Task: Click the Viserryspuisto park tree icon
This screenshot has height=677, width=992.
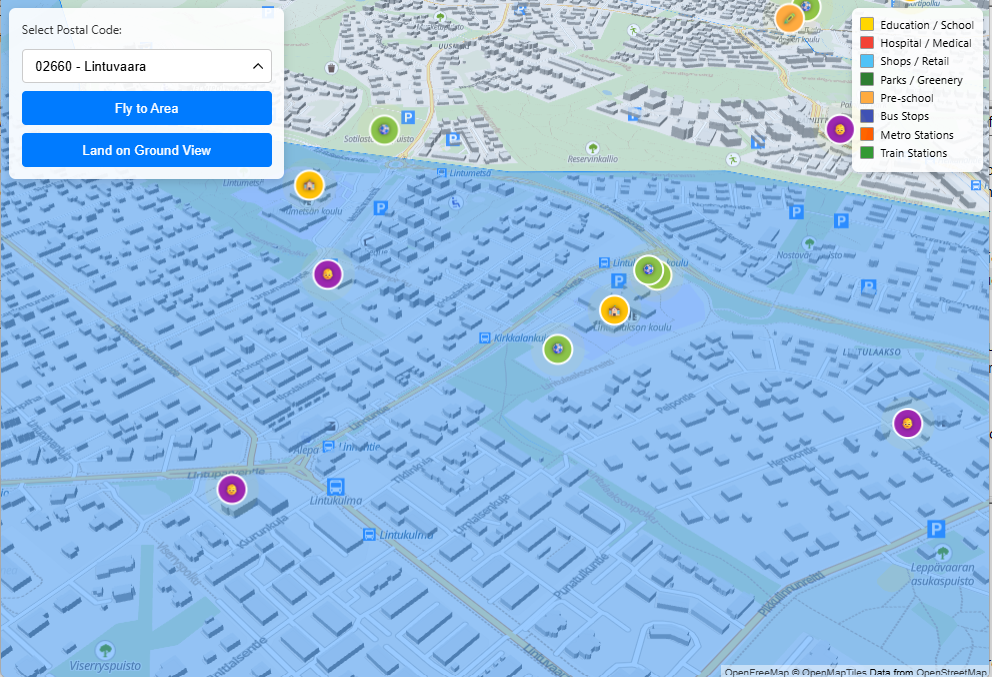Action: point(106,649)
